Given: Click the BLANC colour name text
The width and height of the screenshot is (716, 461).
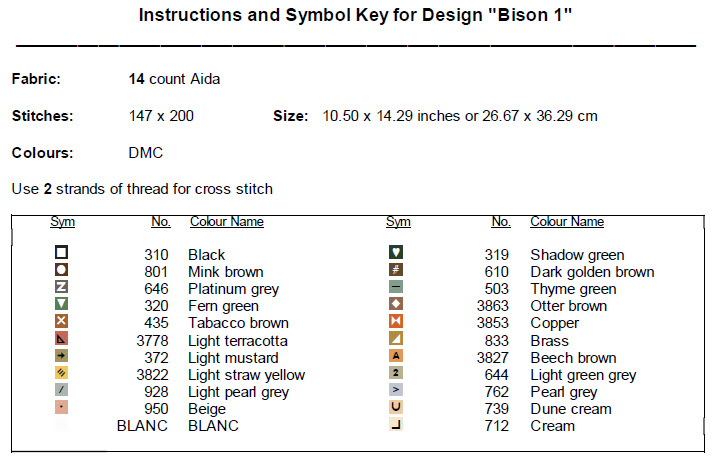Looking at the screenshot, I should point(213,426).
